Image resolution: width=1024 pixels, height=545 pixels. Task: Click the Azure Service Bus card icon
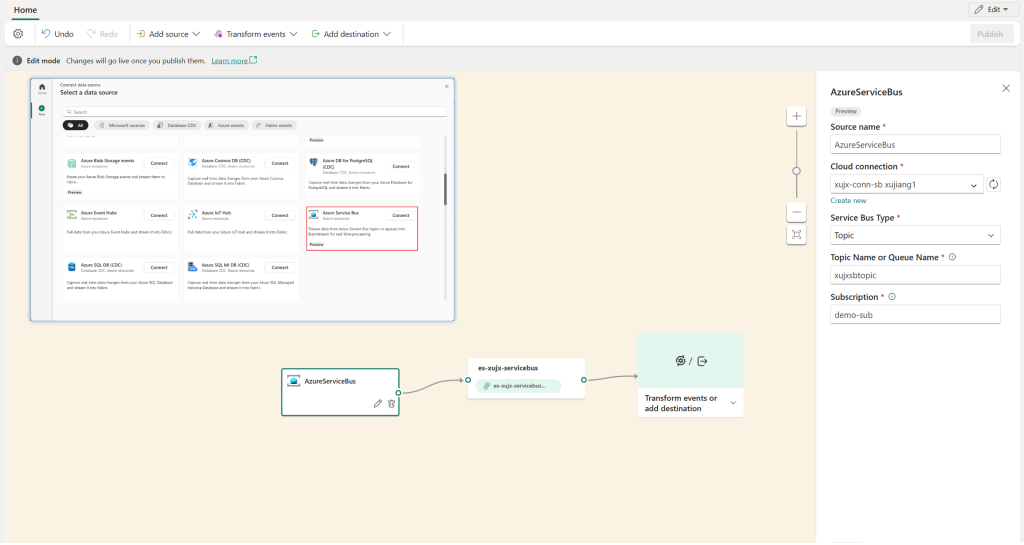313,214
